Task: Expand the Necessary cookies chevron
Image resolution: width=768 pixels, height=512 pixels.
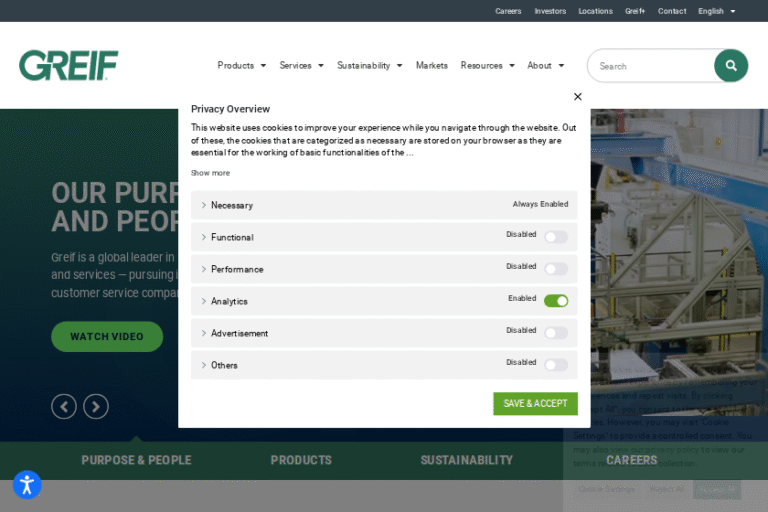Action: coord(204,205)
